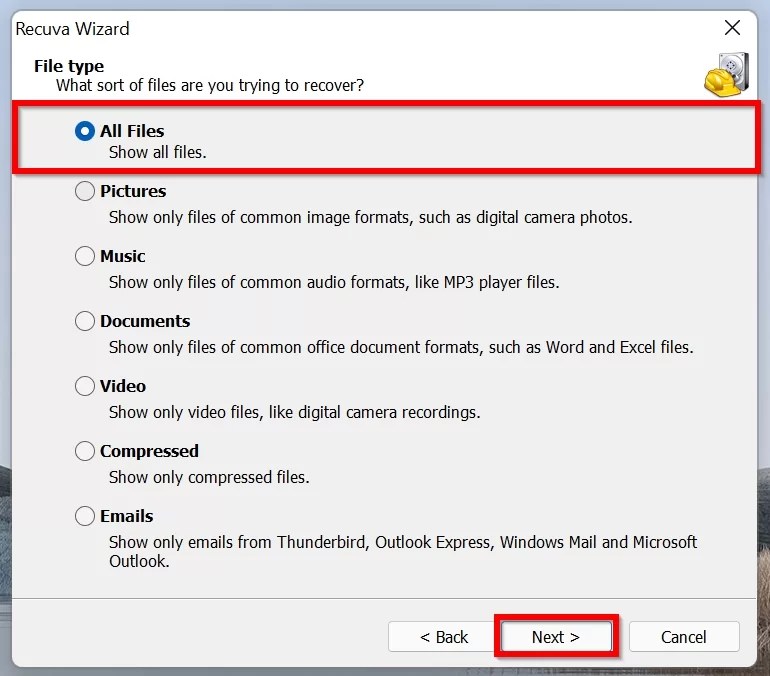Click the 'File type' heading

(69, 66)
